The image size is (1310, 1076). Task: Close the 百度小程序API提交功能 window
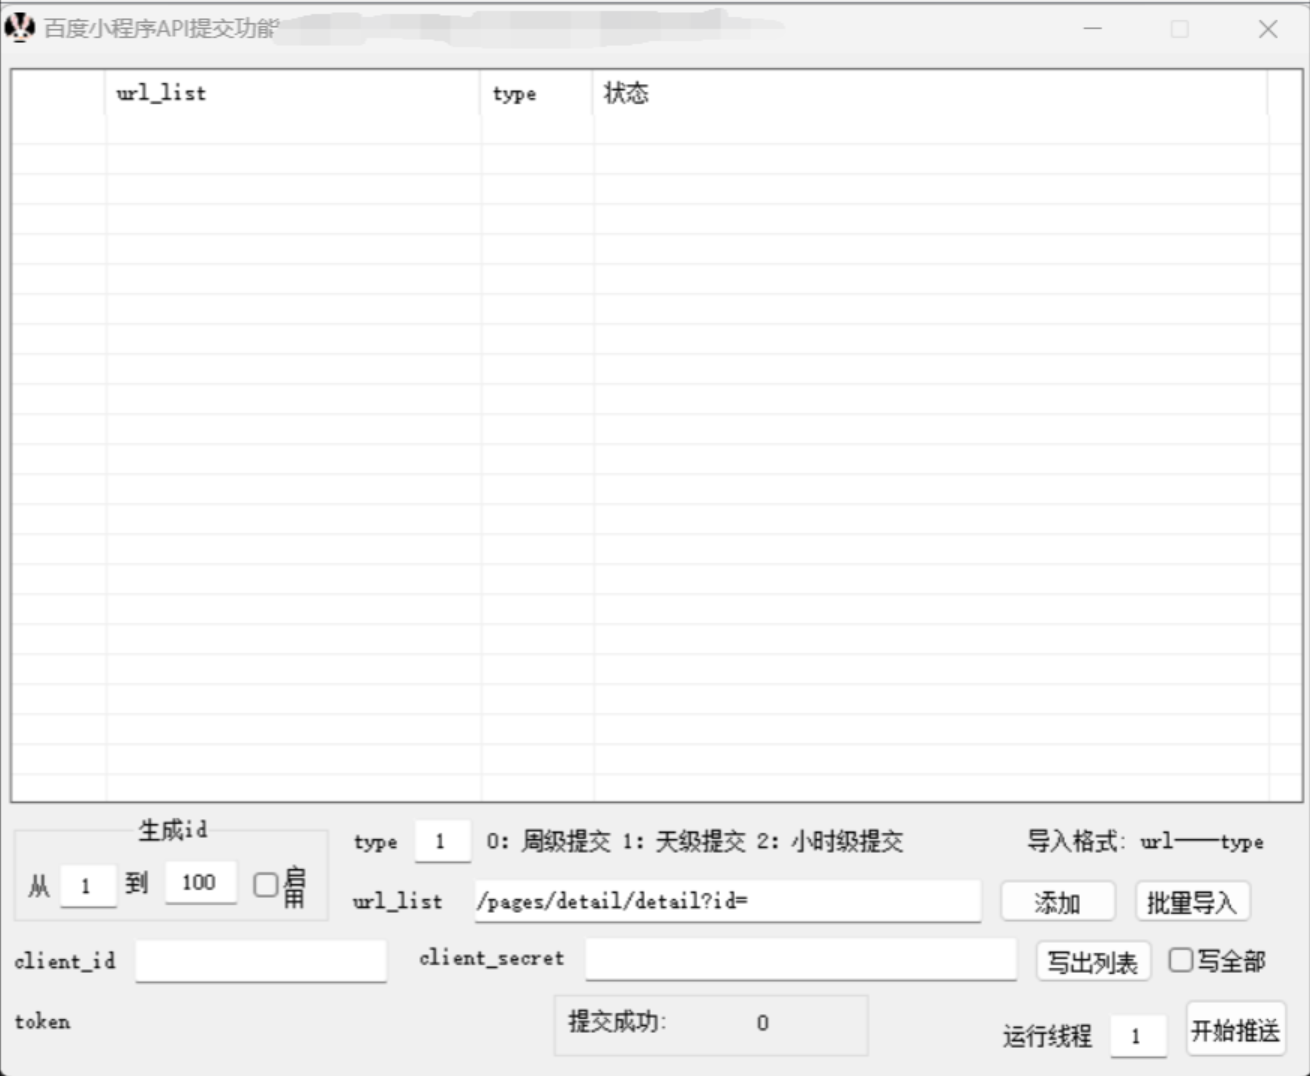point(1268,29)
